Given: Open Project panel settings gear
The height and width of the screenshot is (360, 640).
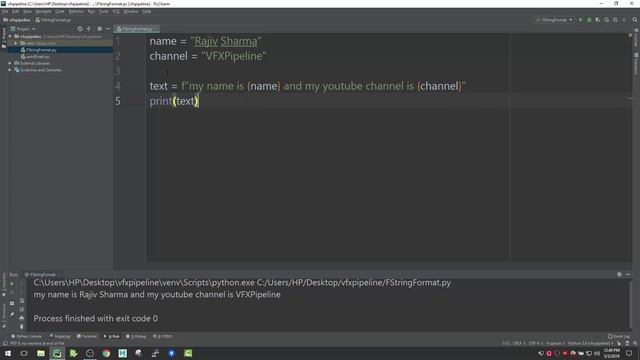Looking at the screenshot, I should [x=99, y=29].
